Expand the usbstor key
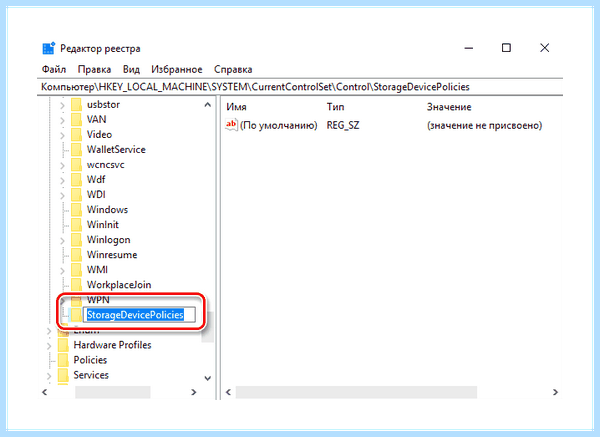Screen dimensions: 600x437 (62, 105)
